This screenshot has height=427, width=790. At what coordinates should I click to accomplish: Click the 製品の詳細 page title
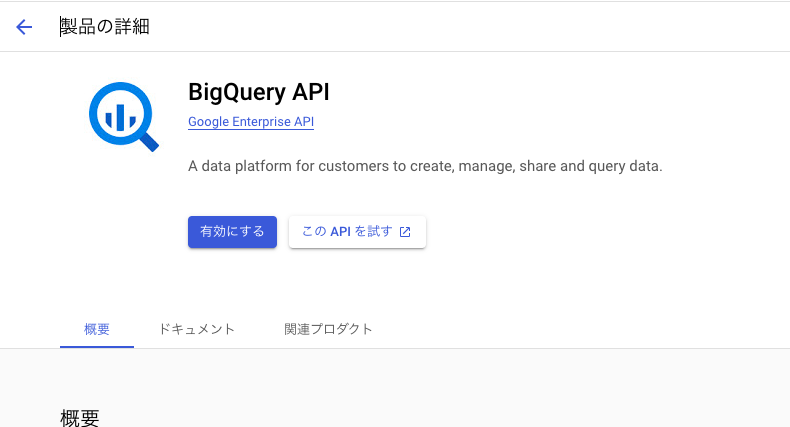(x=105, y=27)
